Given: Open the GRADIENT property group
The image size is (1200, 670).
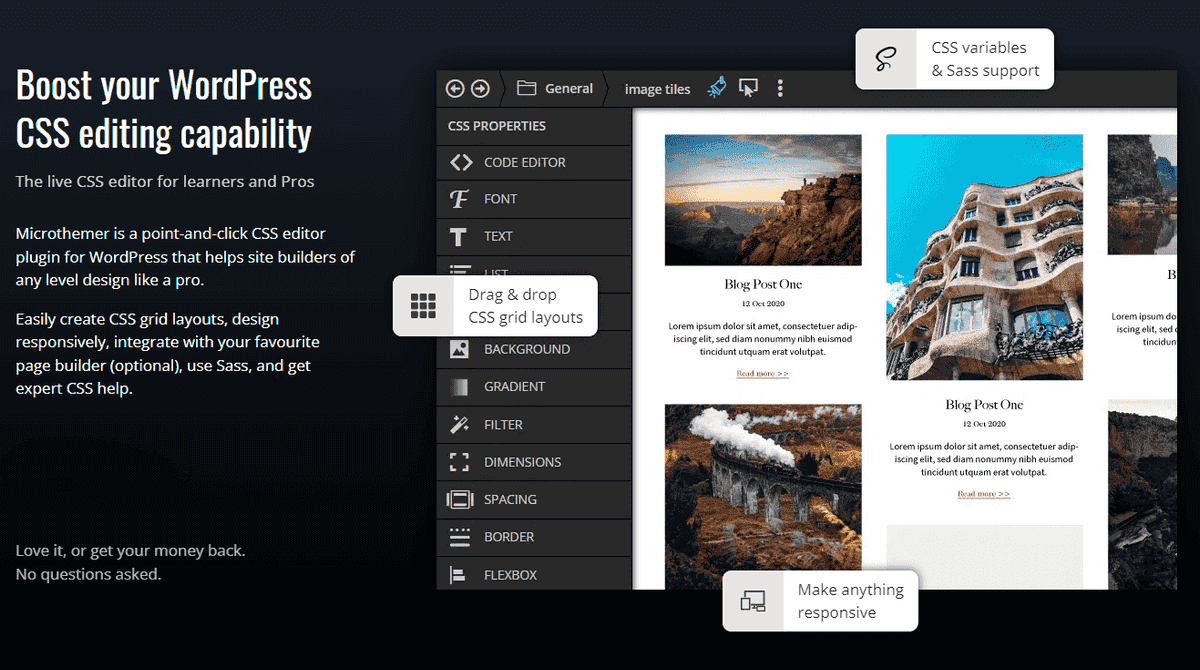Looking at the screenshot, I should click(534, 387).
